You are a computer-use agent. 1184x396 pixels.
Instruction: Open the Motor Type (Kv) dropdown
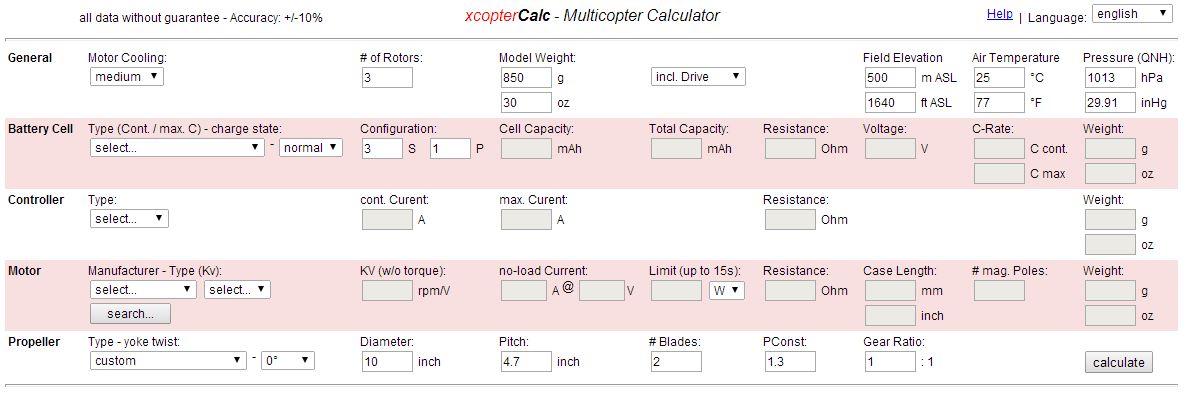click(237, 289)
